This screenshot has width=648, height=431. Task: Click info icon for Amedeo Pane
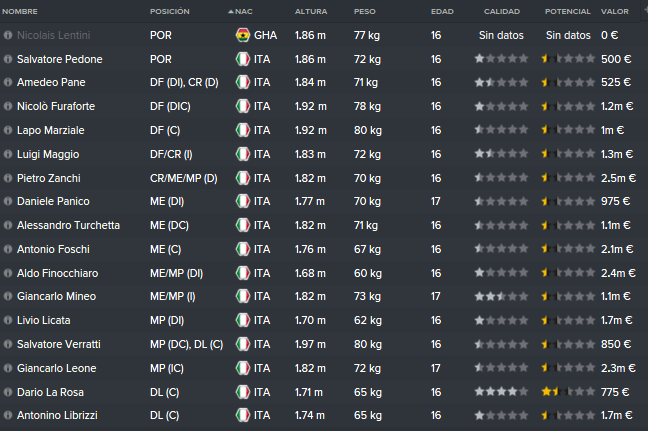[x=7, y=82]
